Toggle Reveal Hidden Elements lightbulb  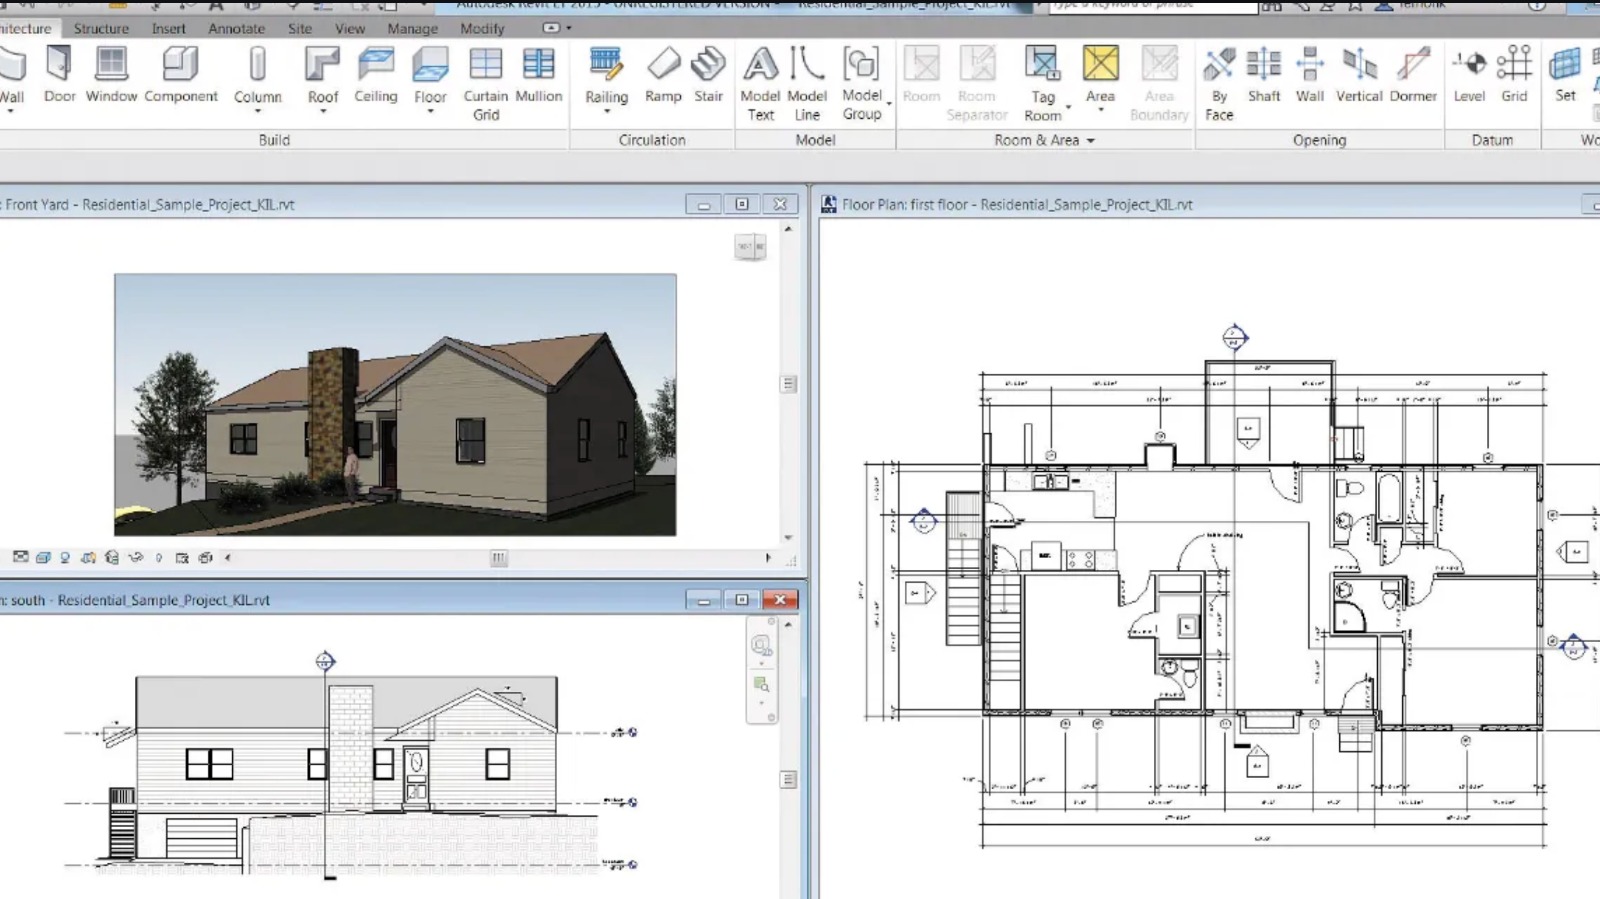point(159,557)
